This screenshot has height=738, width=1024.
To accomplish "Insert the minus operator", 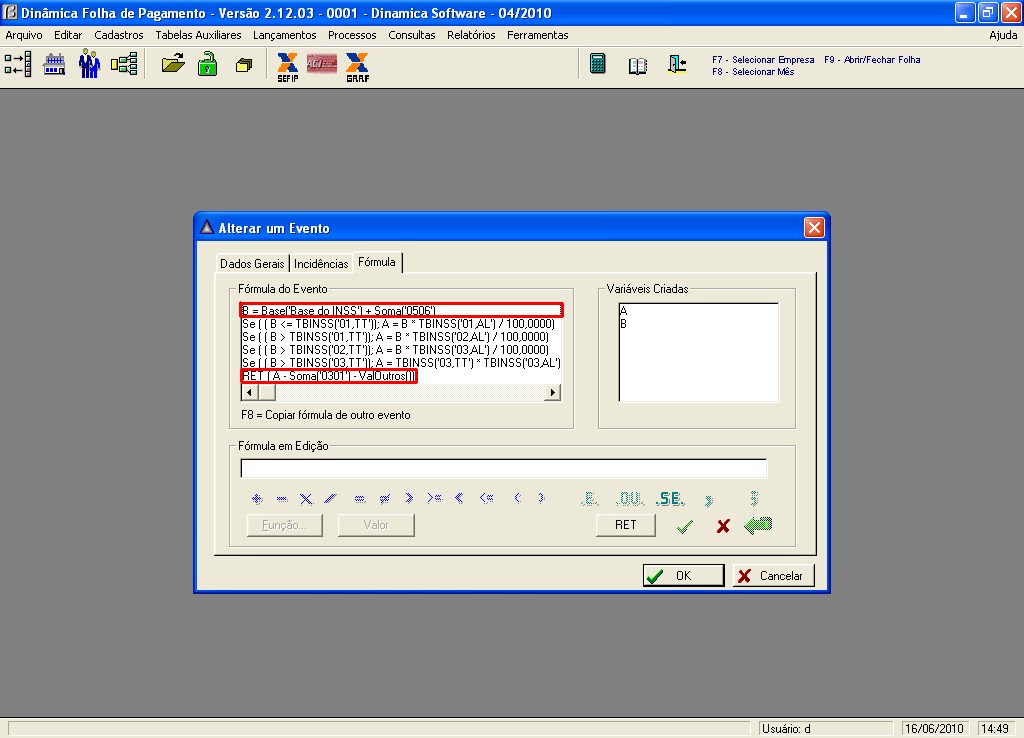I will coord(281,499).
